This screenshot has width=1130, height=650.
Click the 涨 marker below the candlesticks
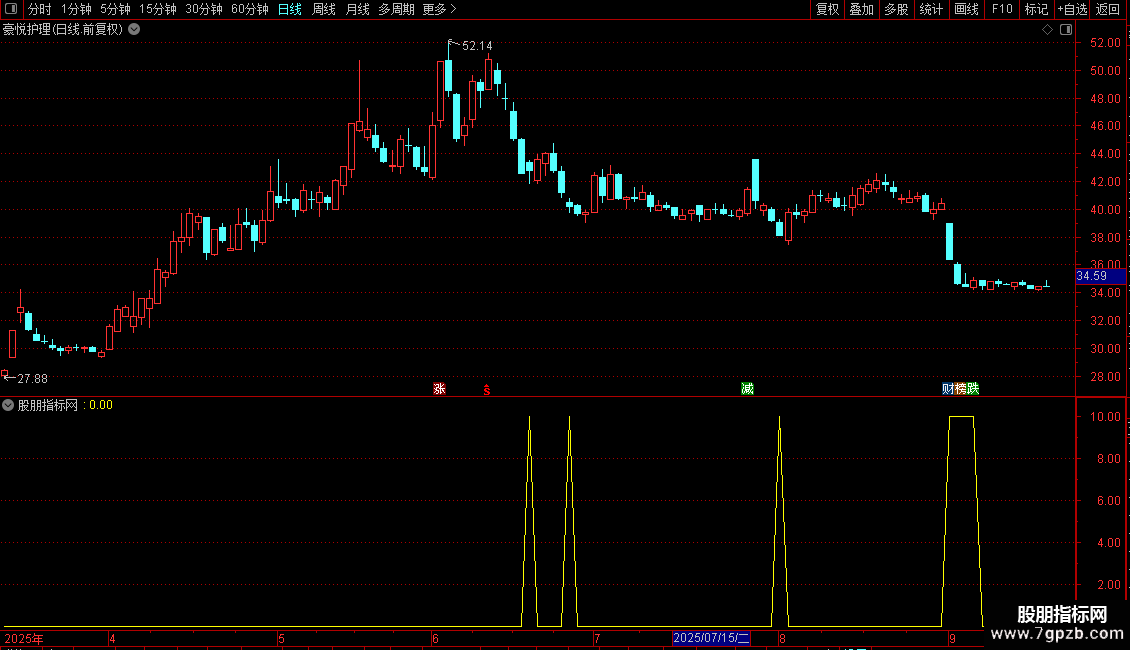[x=440, y=389]
